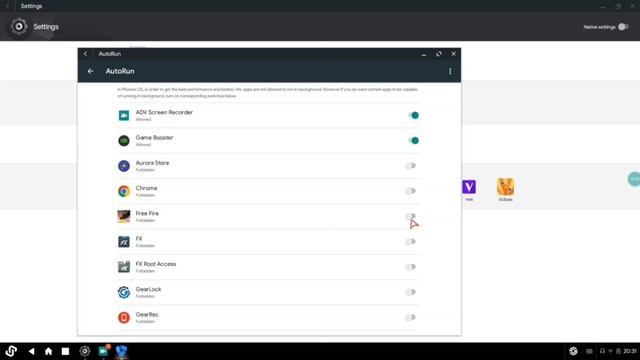Viewport: 640px width, 360px height.
Task: Toggle ADV Screen Recorder autorun switch
Action: tap(413, 116)
